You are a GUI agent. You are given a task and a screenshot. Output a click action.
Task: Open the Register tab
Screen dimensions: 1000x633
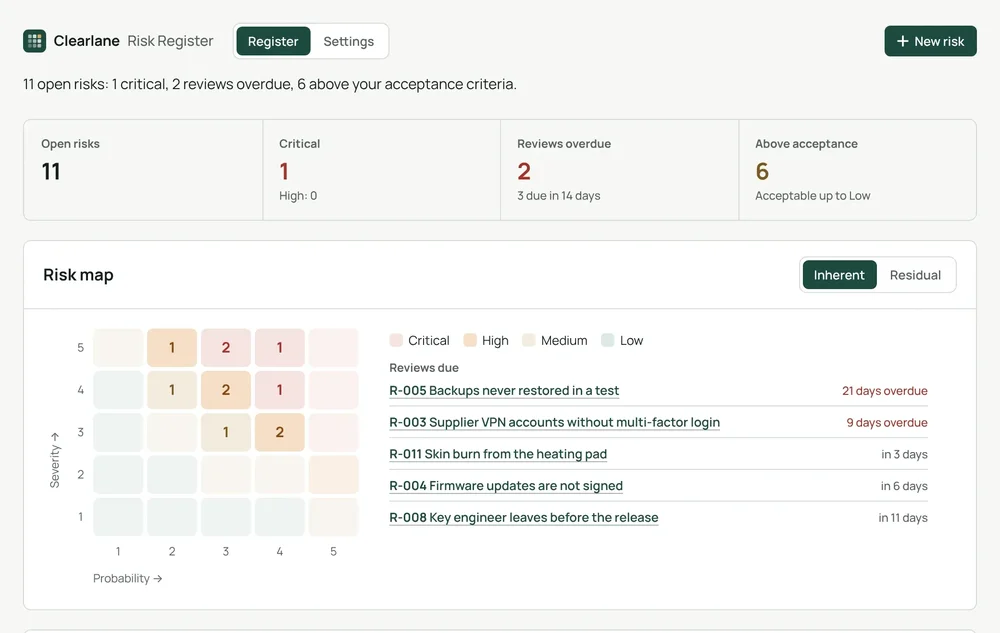273,41
